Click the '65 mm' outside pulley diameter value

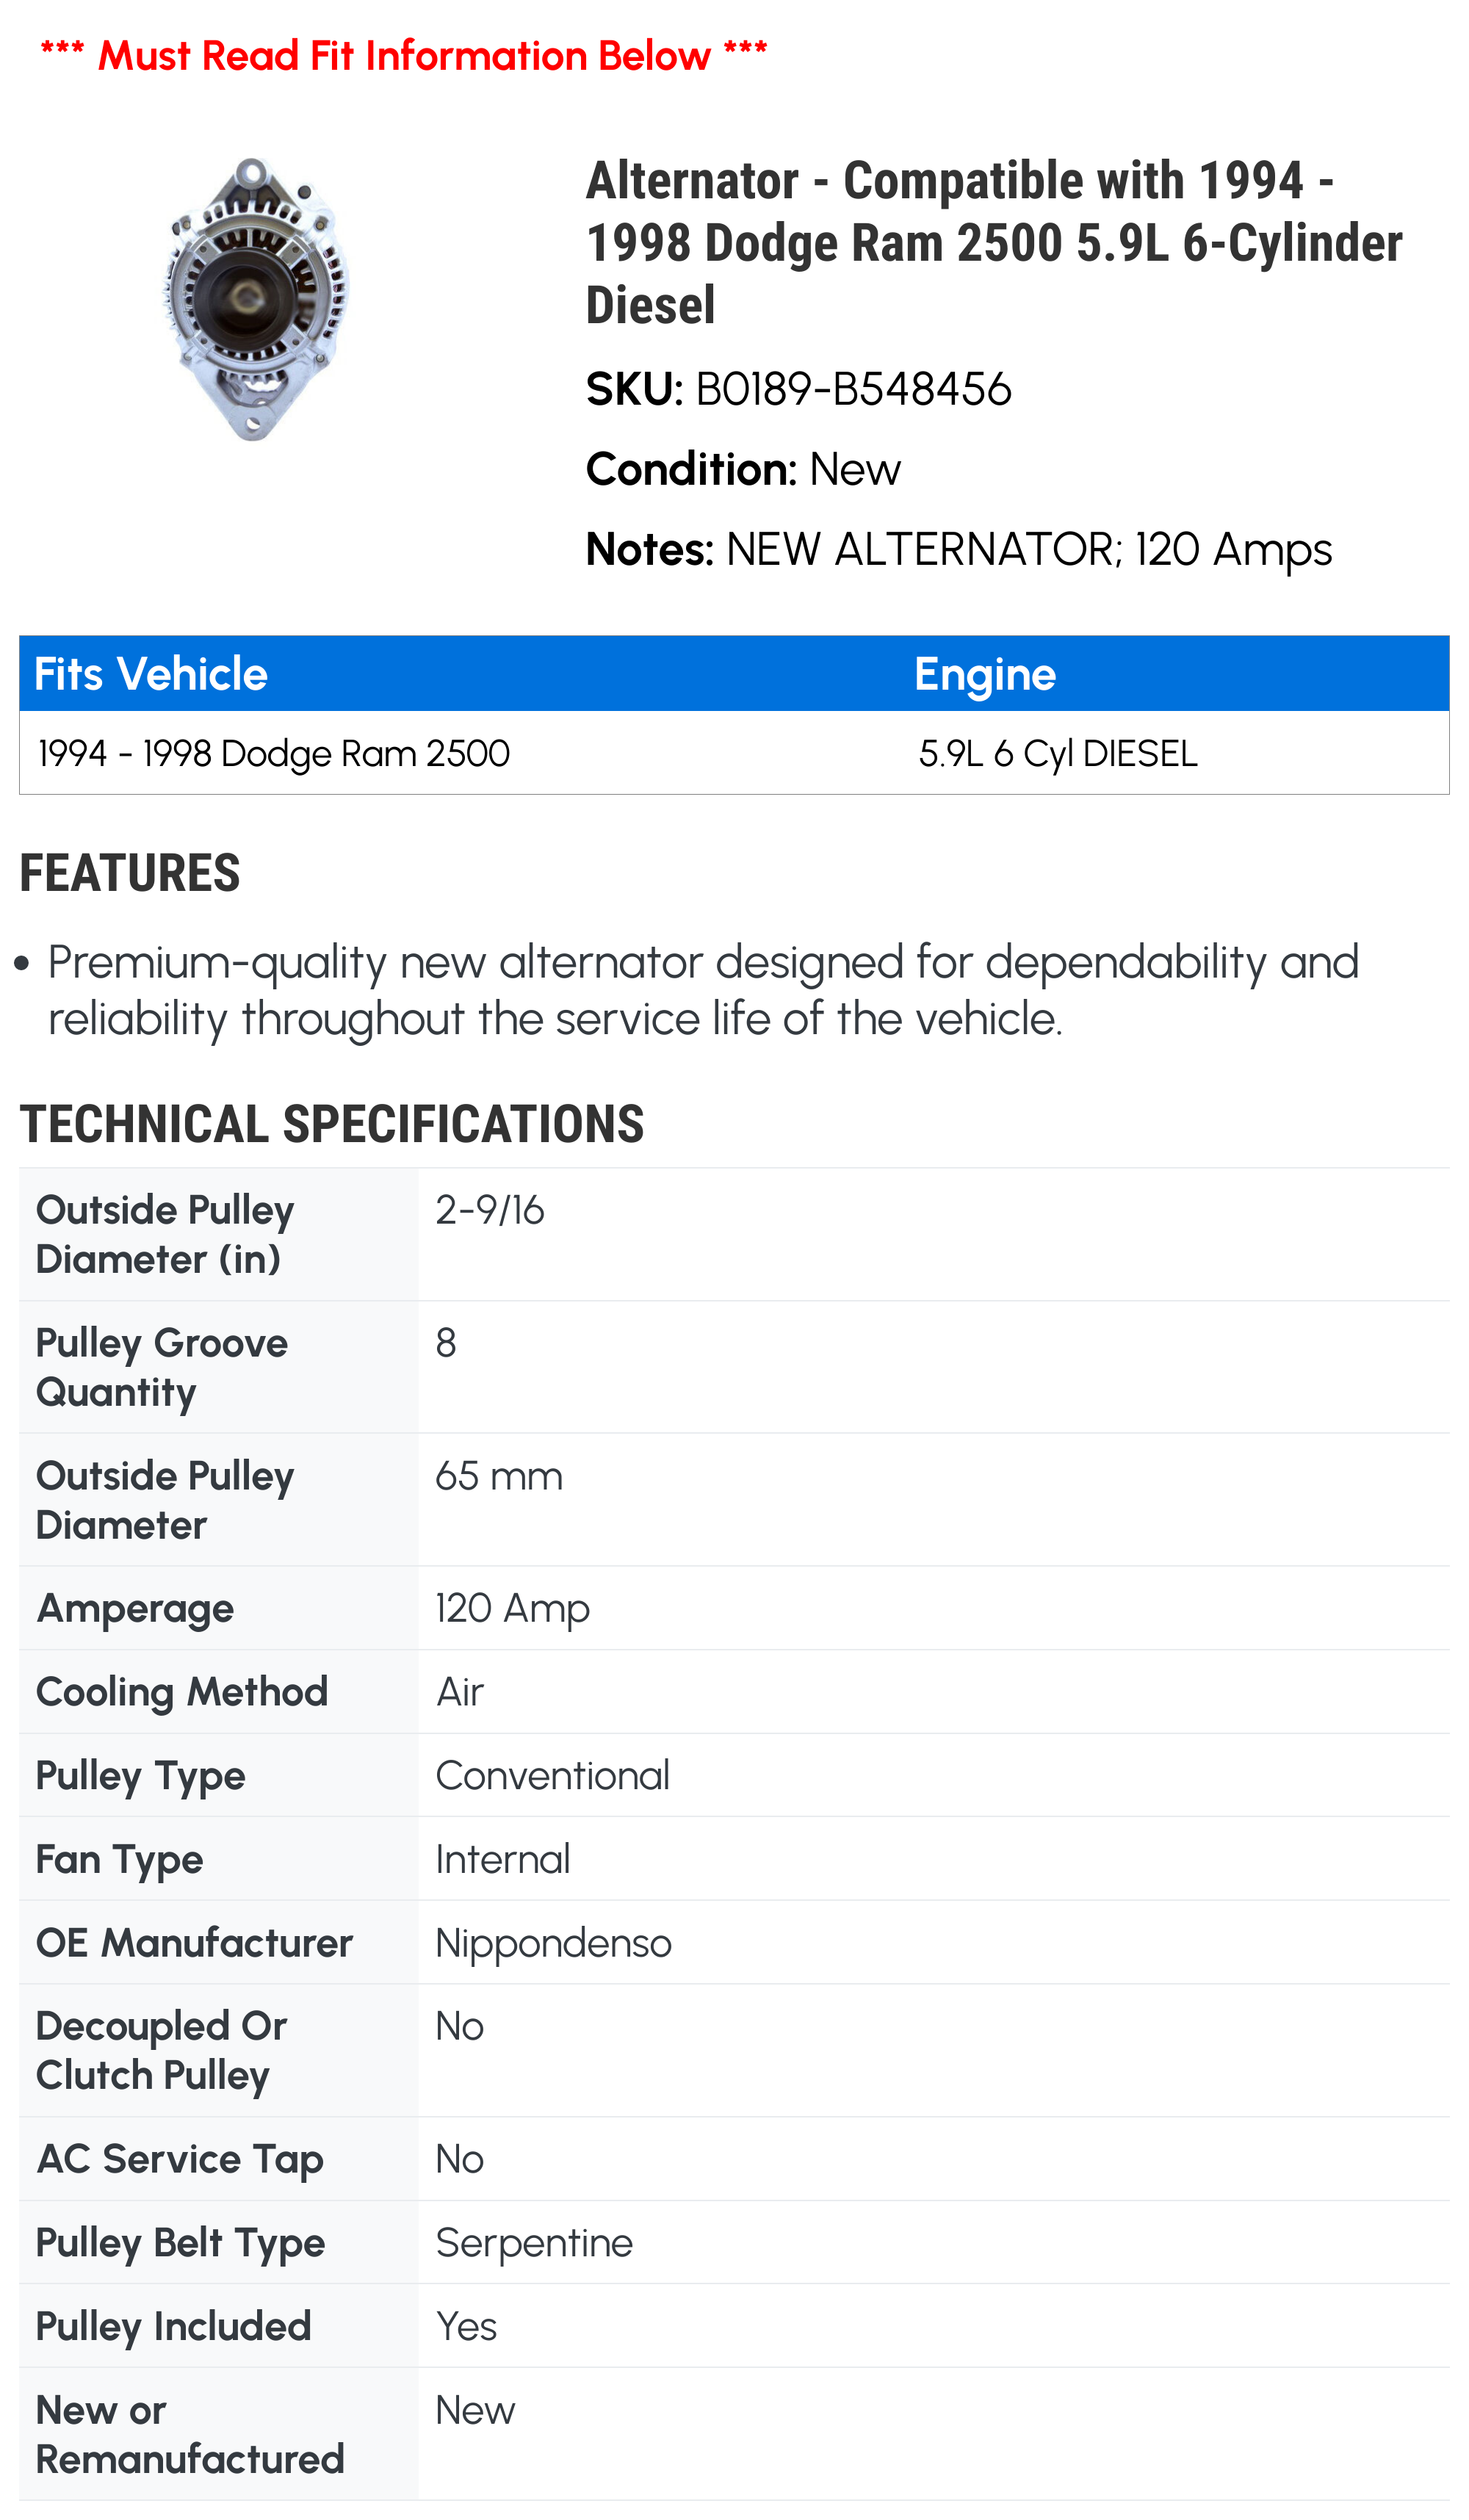499,1476
